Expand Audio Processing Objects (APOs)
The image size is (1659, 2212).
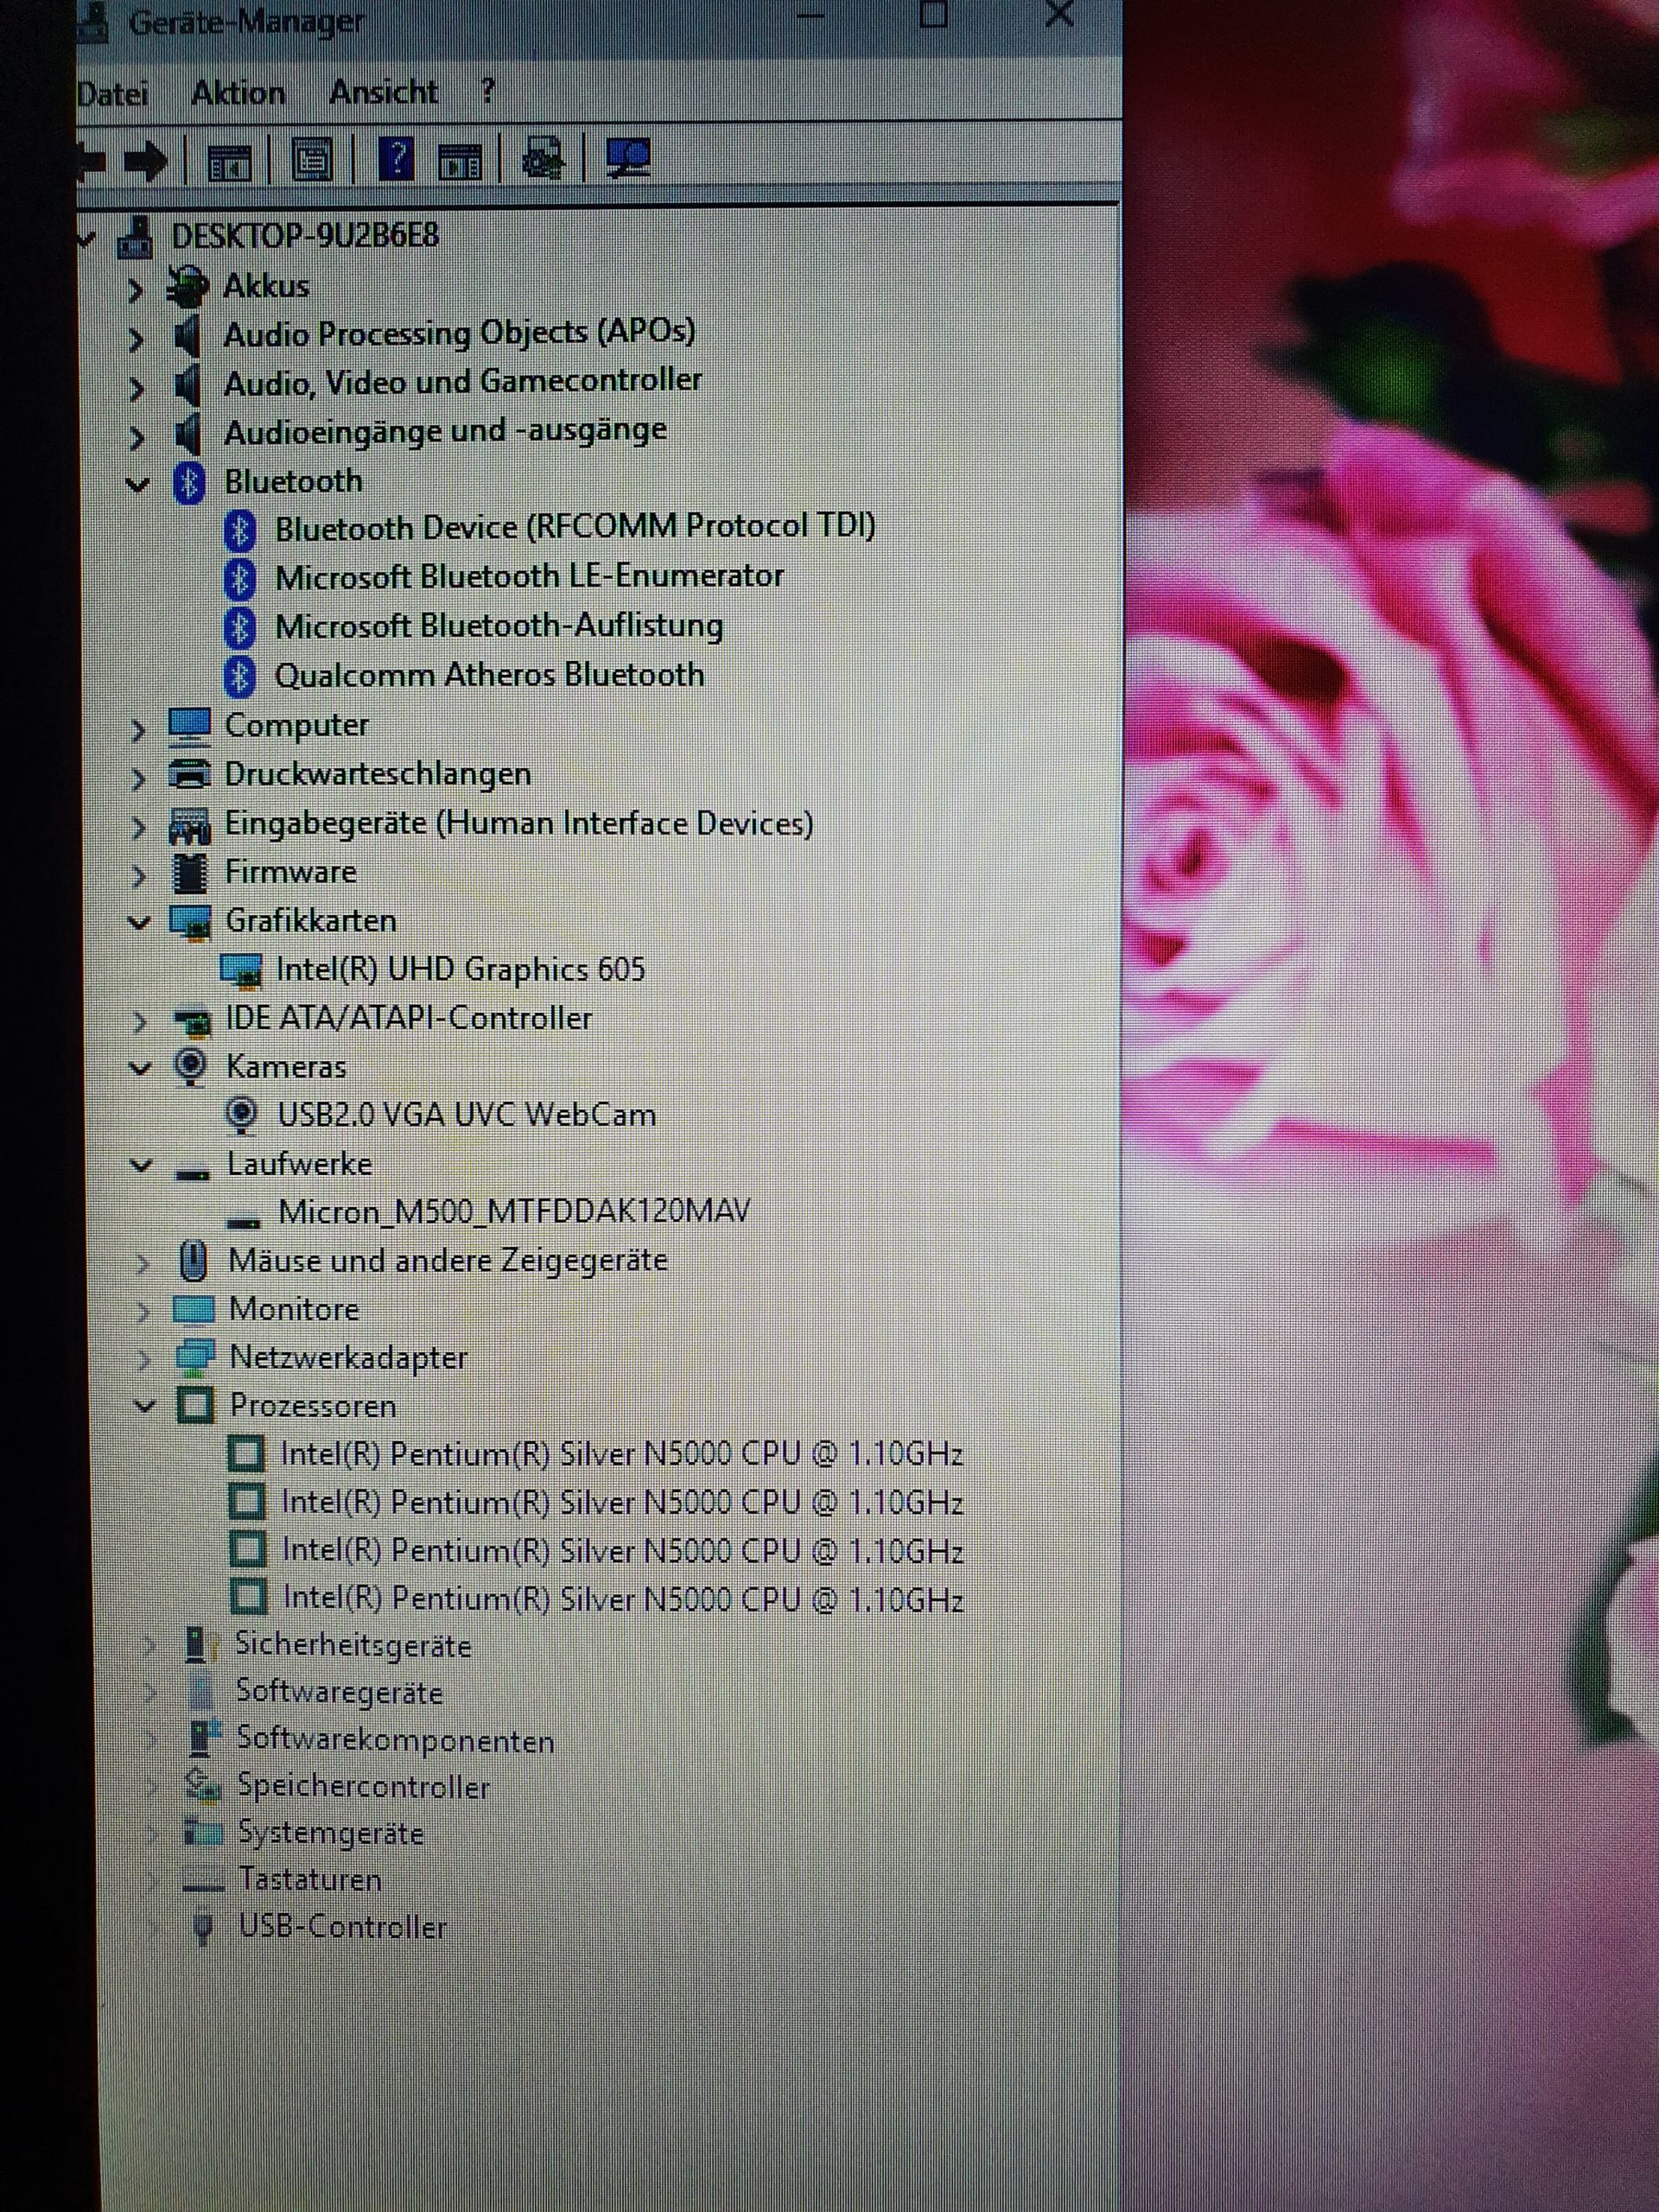pyautogui.click(x=135, y=339)
